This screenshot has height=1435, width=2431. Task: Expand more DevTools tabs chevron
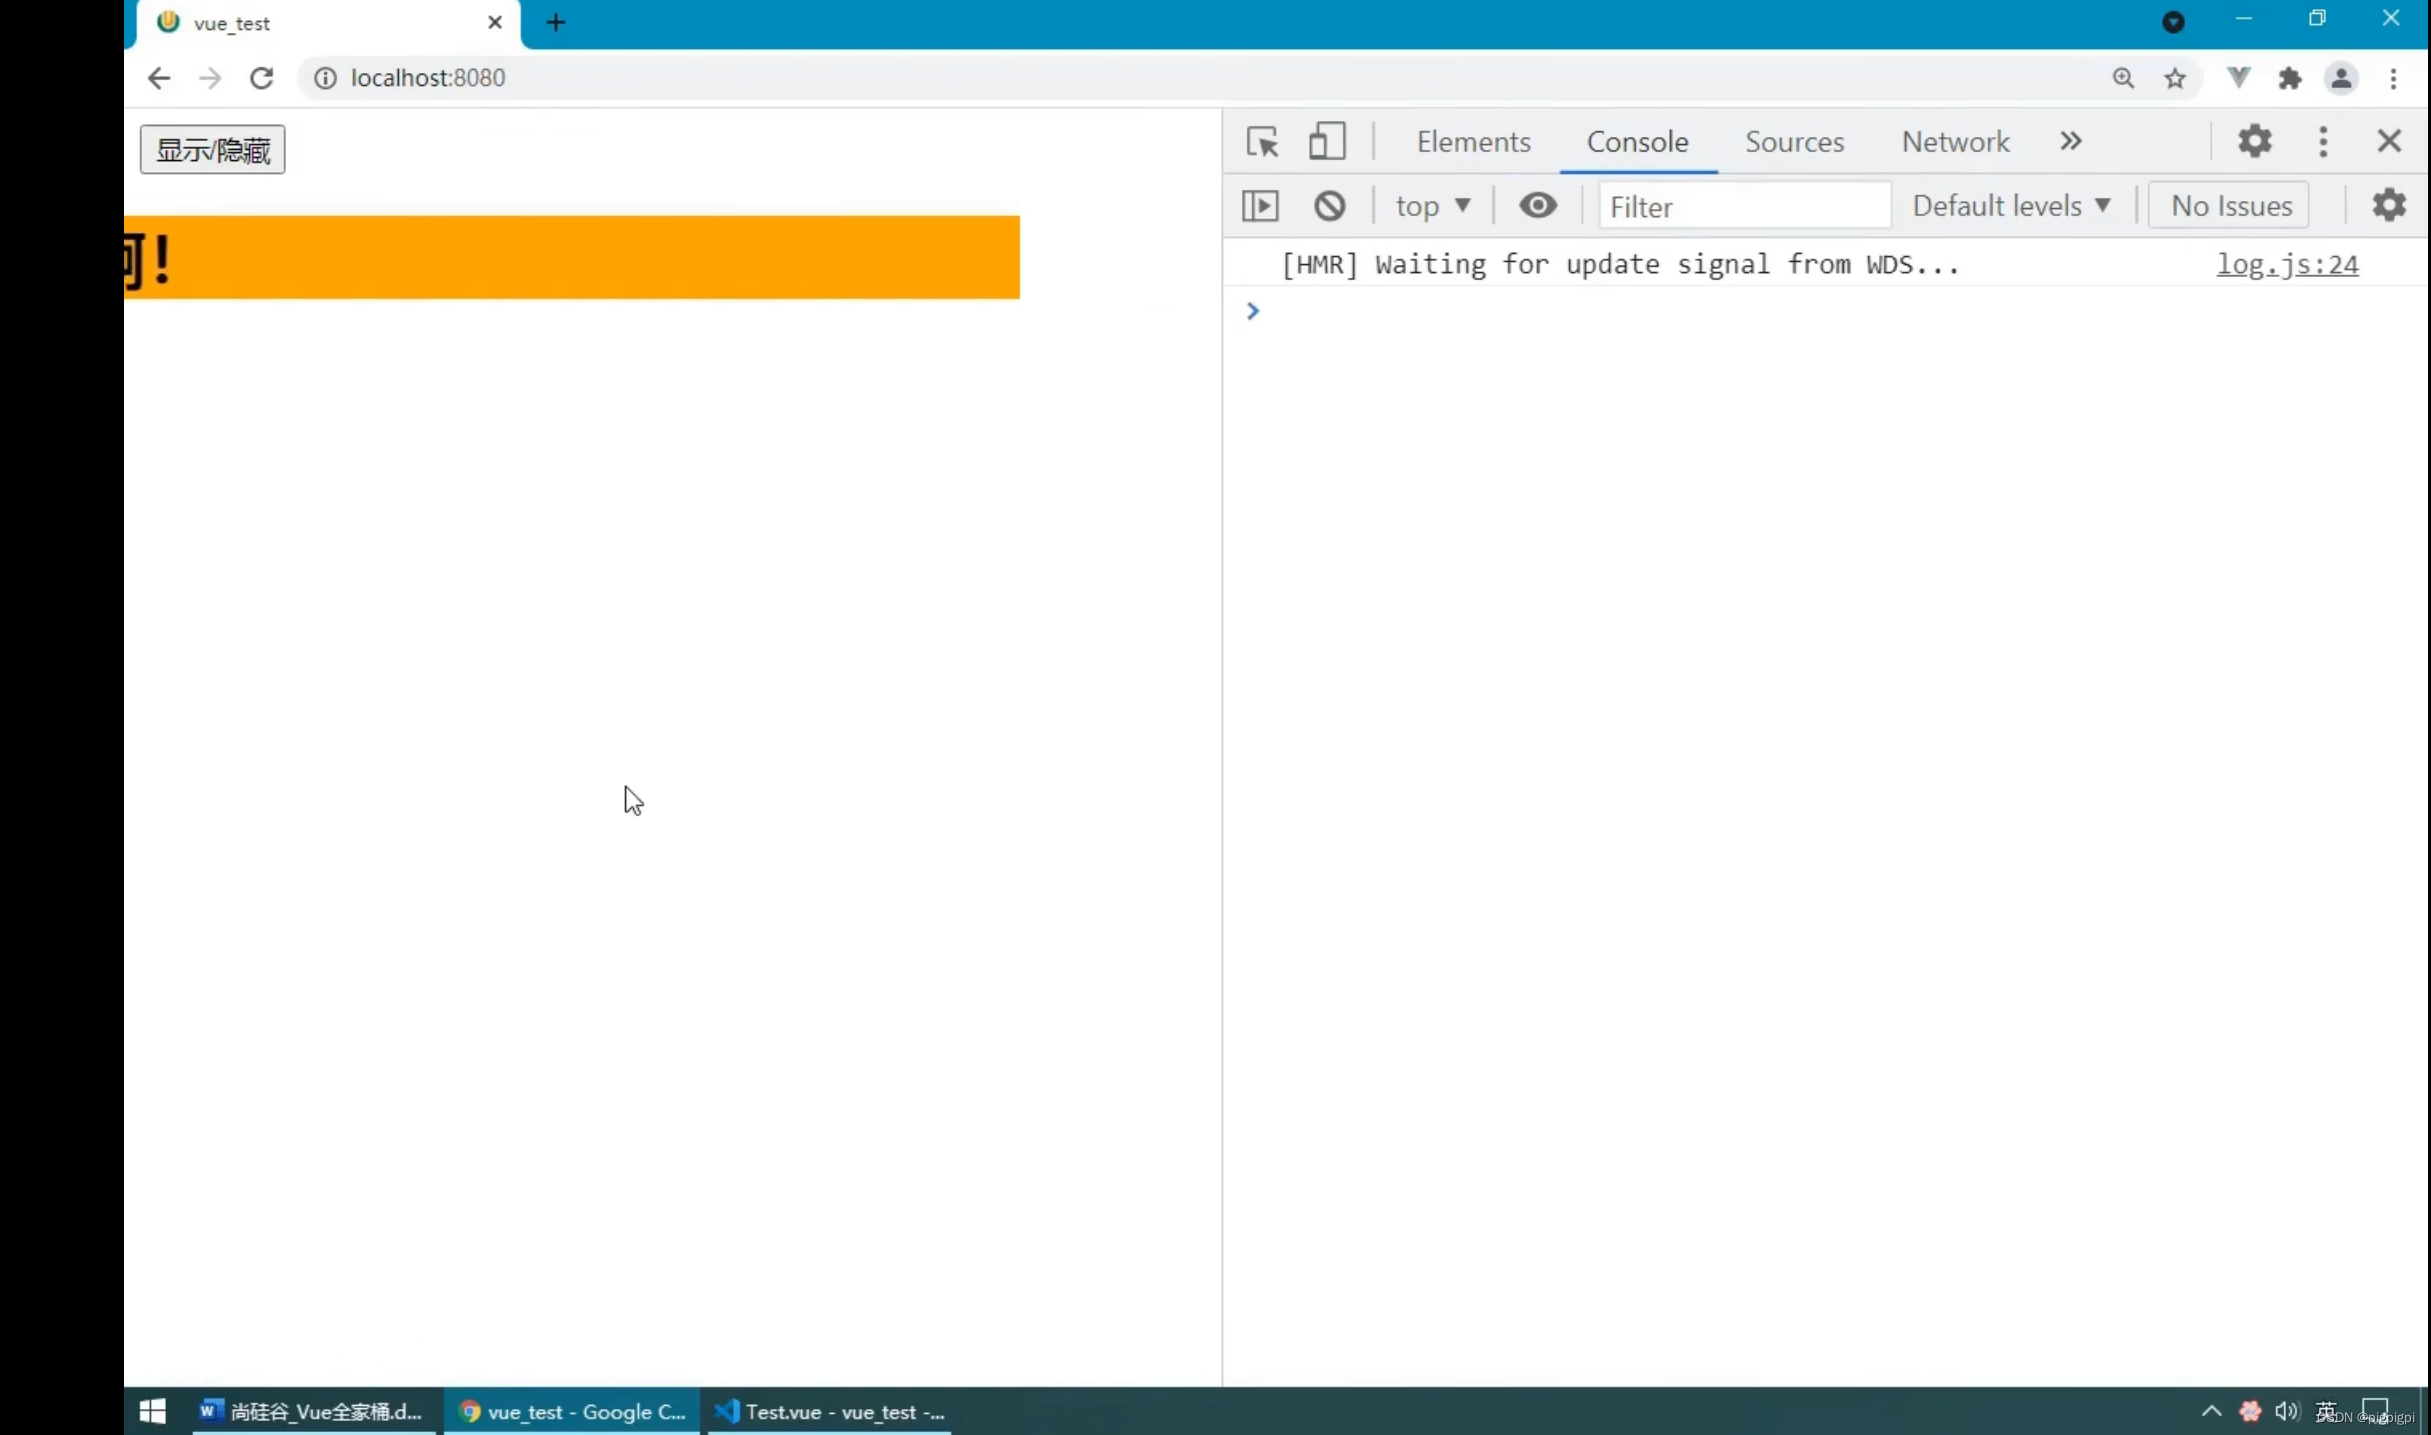(2071, 141)
